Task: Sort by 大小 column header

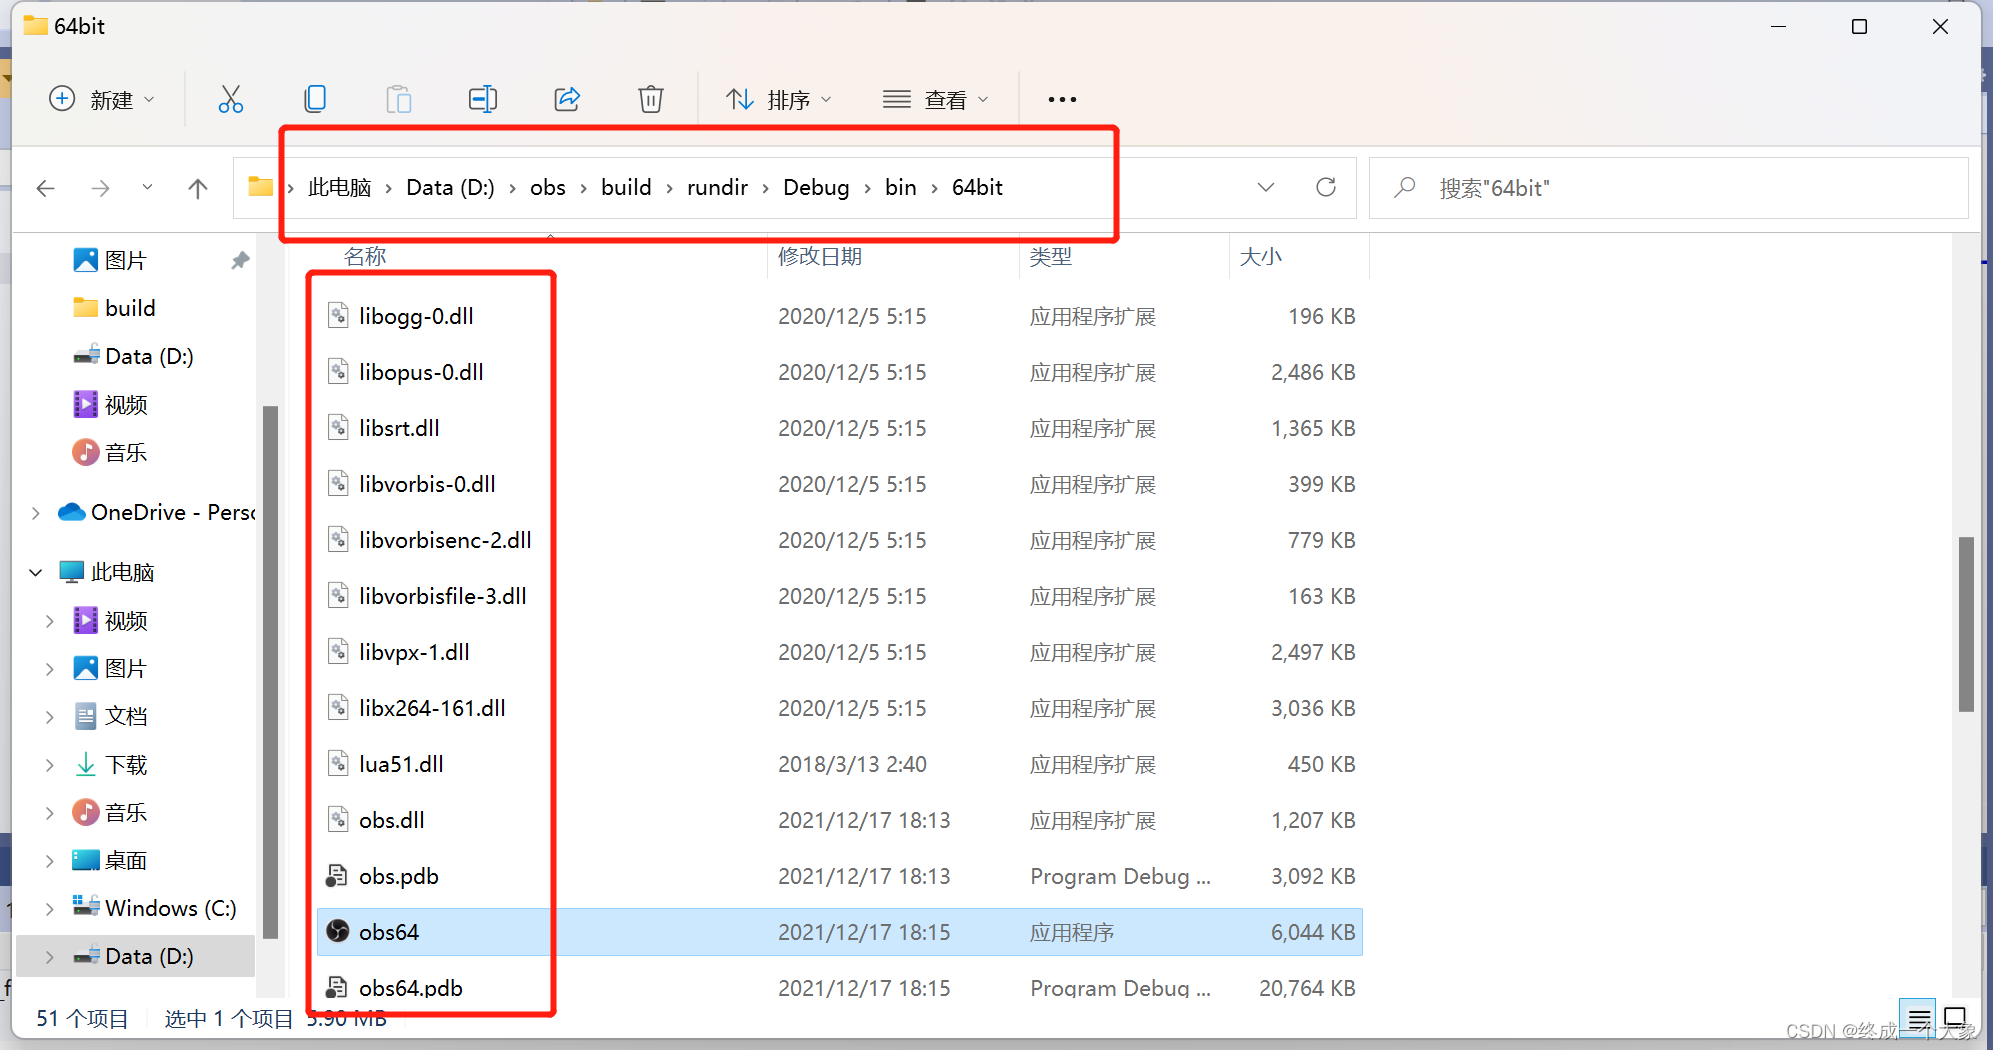Action: pos(1261,256)
